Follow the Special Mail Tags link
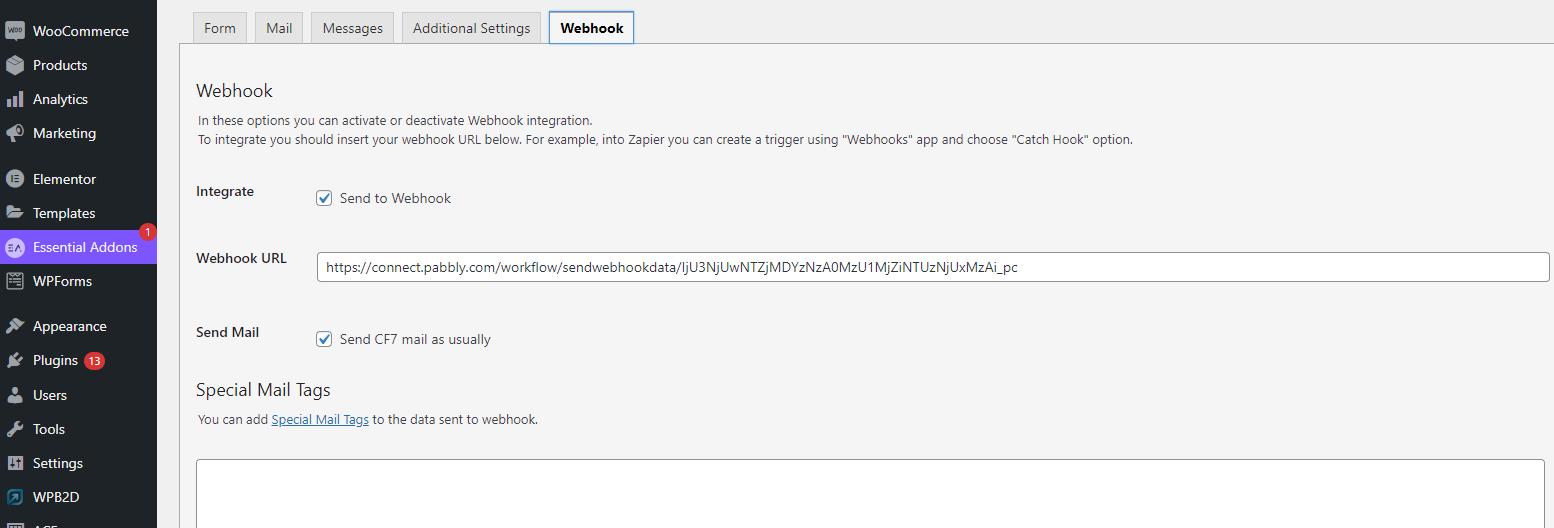This screenshot has width=1554, height=528. pos(320,420)
